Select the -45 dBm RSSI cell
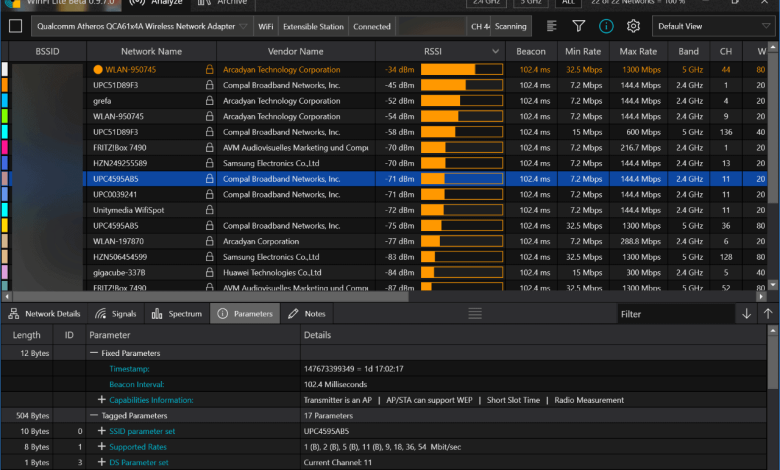780x470 pixels. point(399,85)
